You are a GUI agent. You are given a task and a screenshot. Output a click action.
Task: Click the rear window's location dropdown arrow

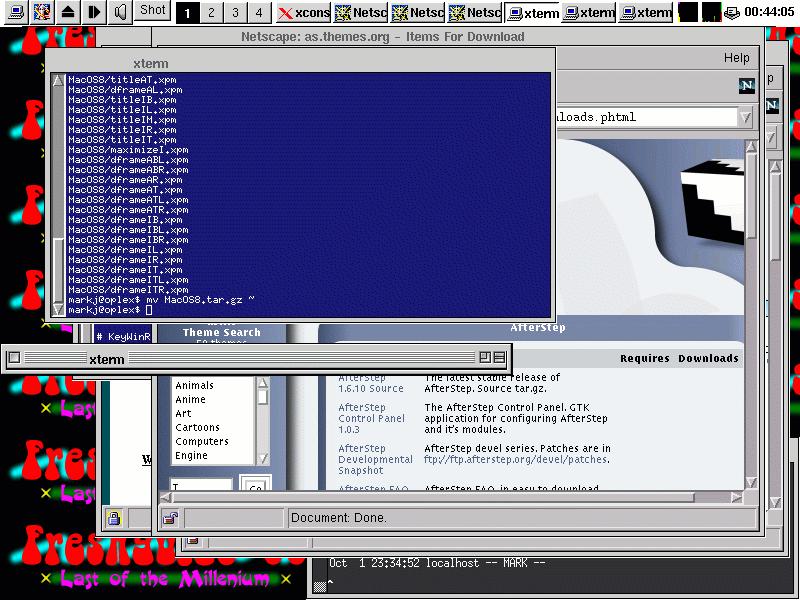(x=771, y=137)
